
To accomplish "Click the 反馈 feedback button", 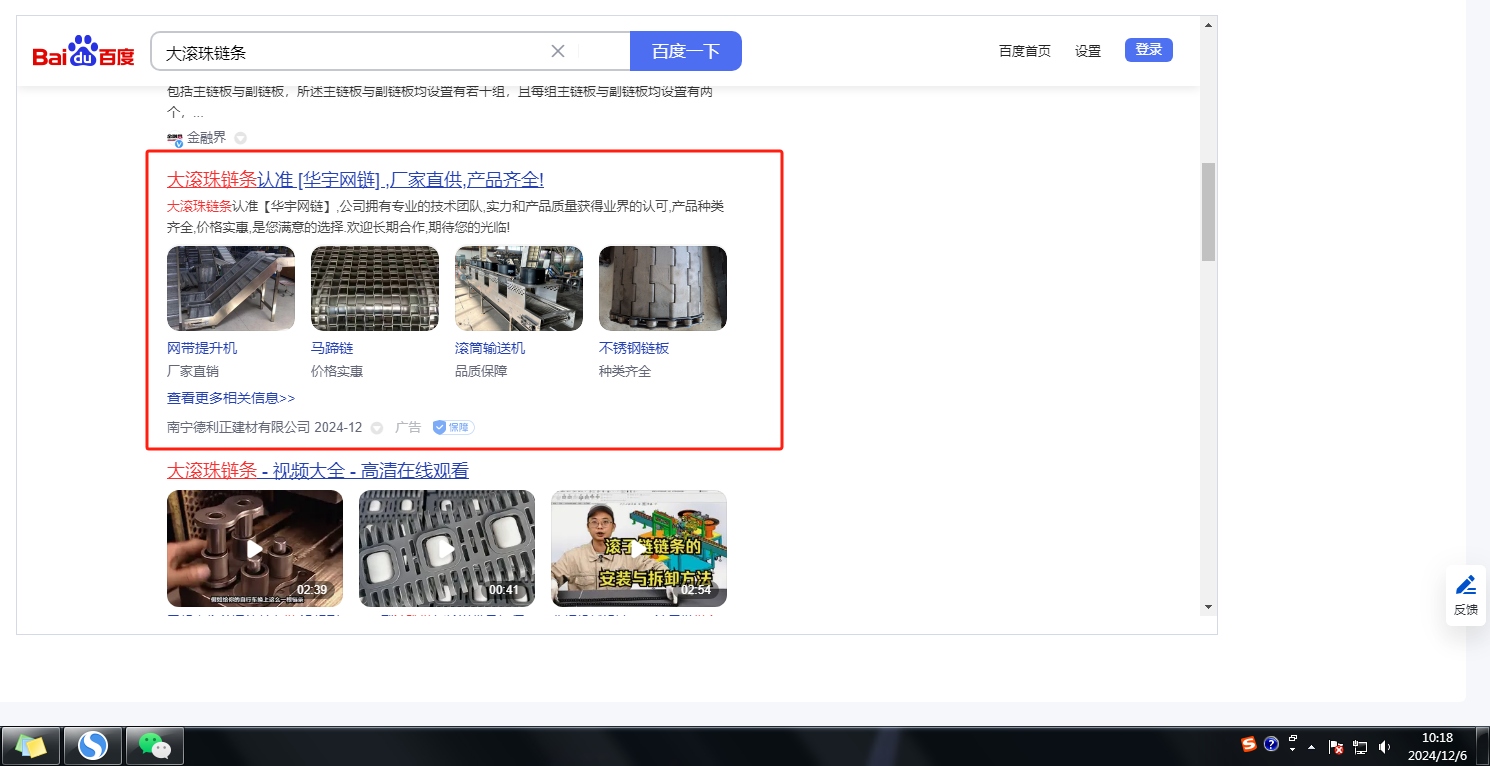I will (1466, 596).
